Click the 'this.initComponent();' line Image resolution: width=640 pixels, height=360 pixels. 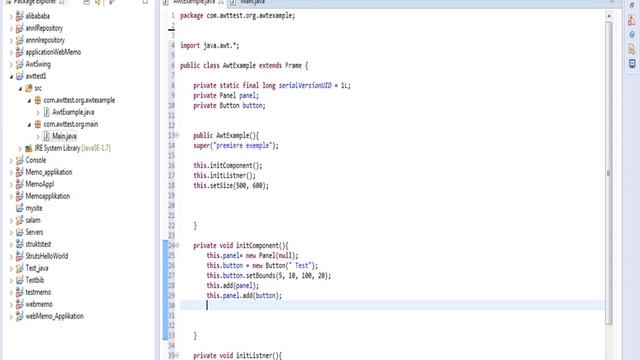click(x=228, y=165)
